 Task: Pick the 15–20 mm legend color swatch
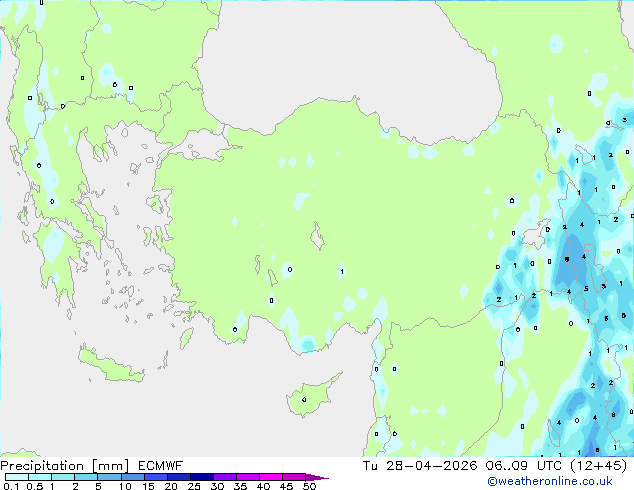click(x=156, y=477)
